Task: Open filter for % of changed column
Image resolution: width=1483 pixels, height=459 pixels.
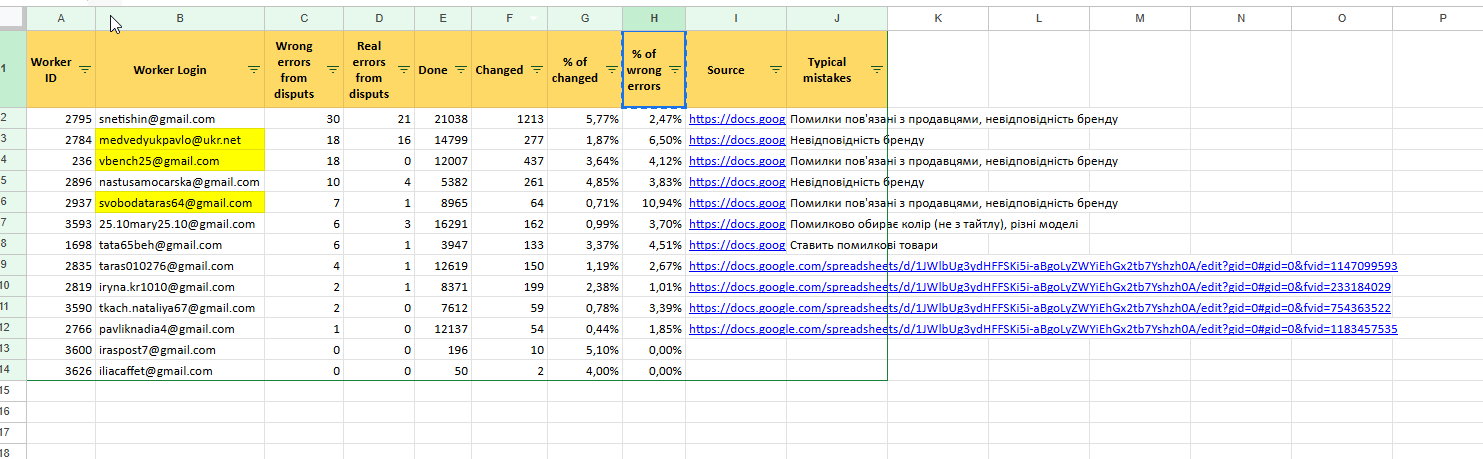Action: (x=612, y=70)
